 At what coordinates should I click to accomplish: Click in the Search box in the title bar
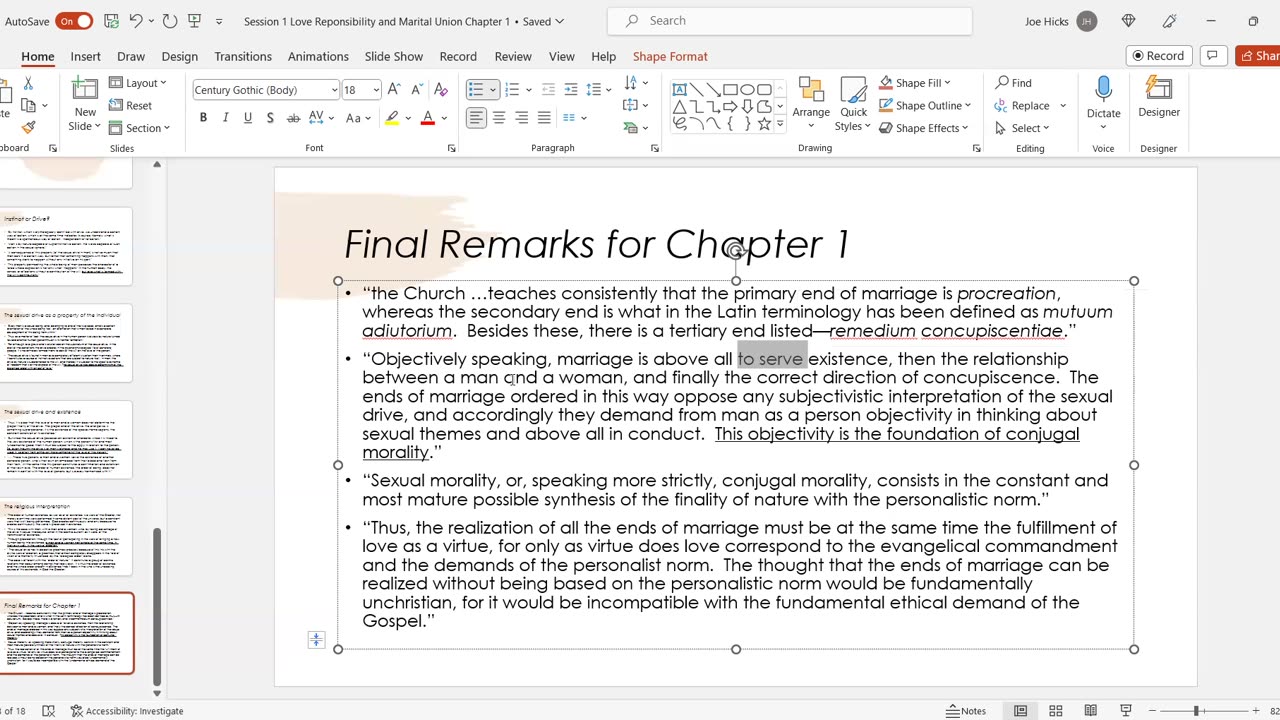coord(789,21)
